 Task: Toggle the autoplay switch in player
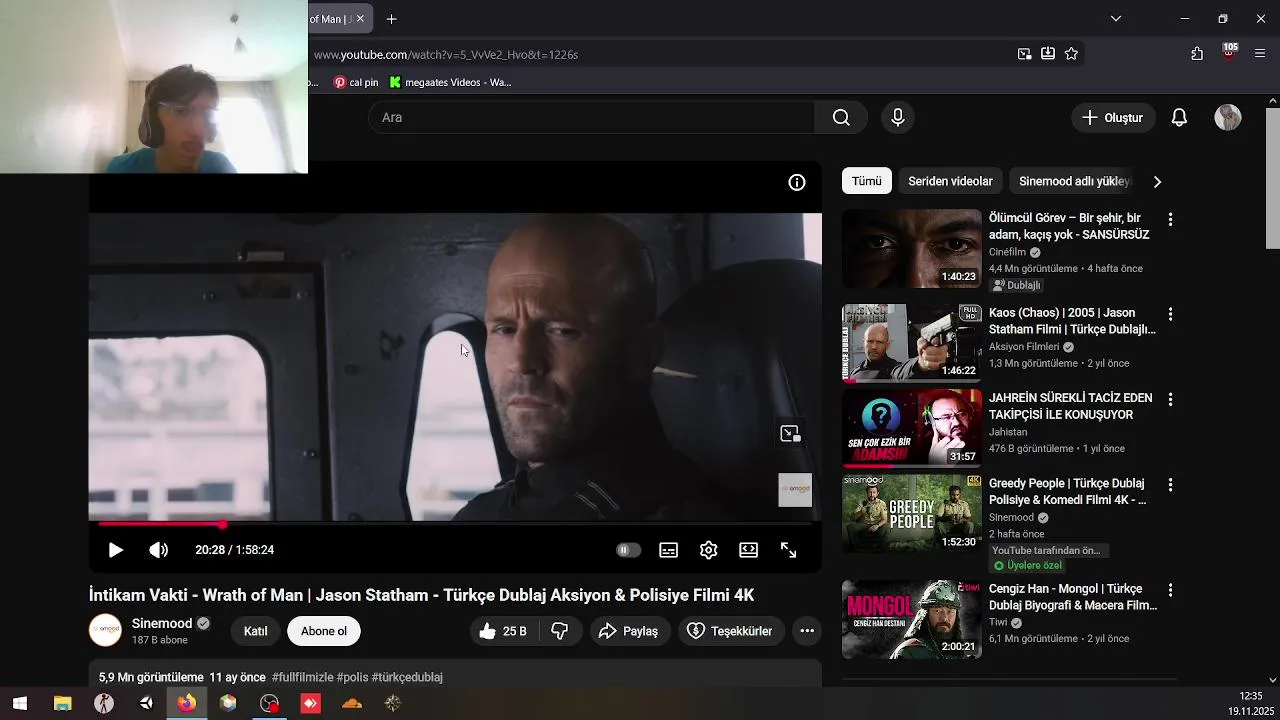click(628, 550)
